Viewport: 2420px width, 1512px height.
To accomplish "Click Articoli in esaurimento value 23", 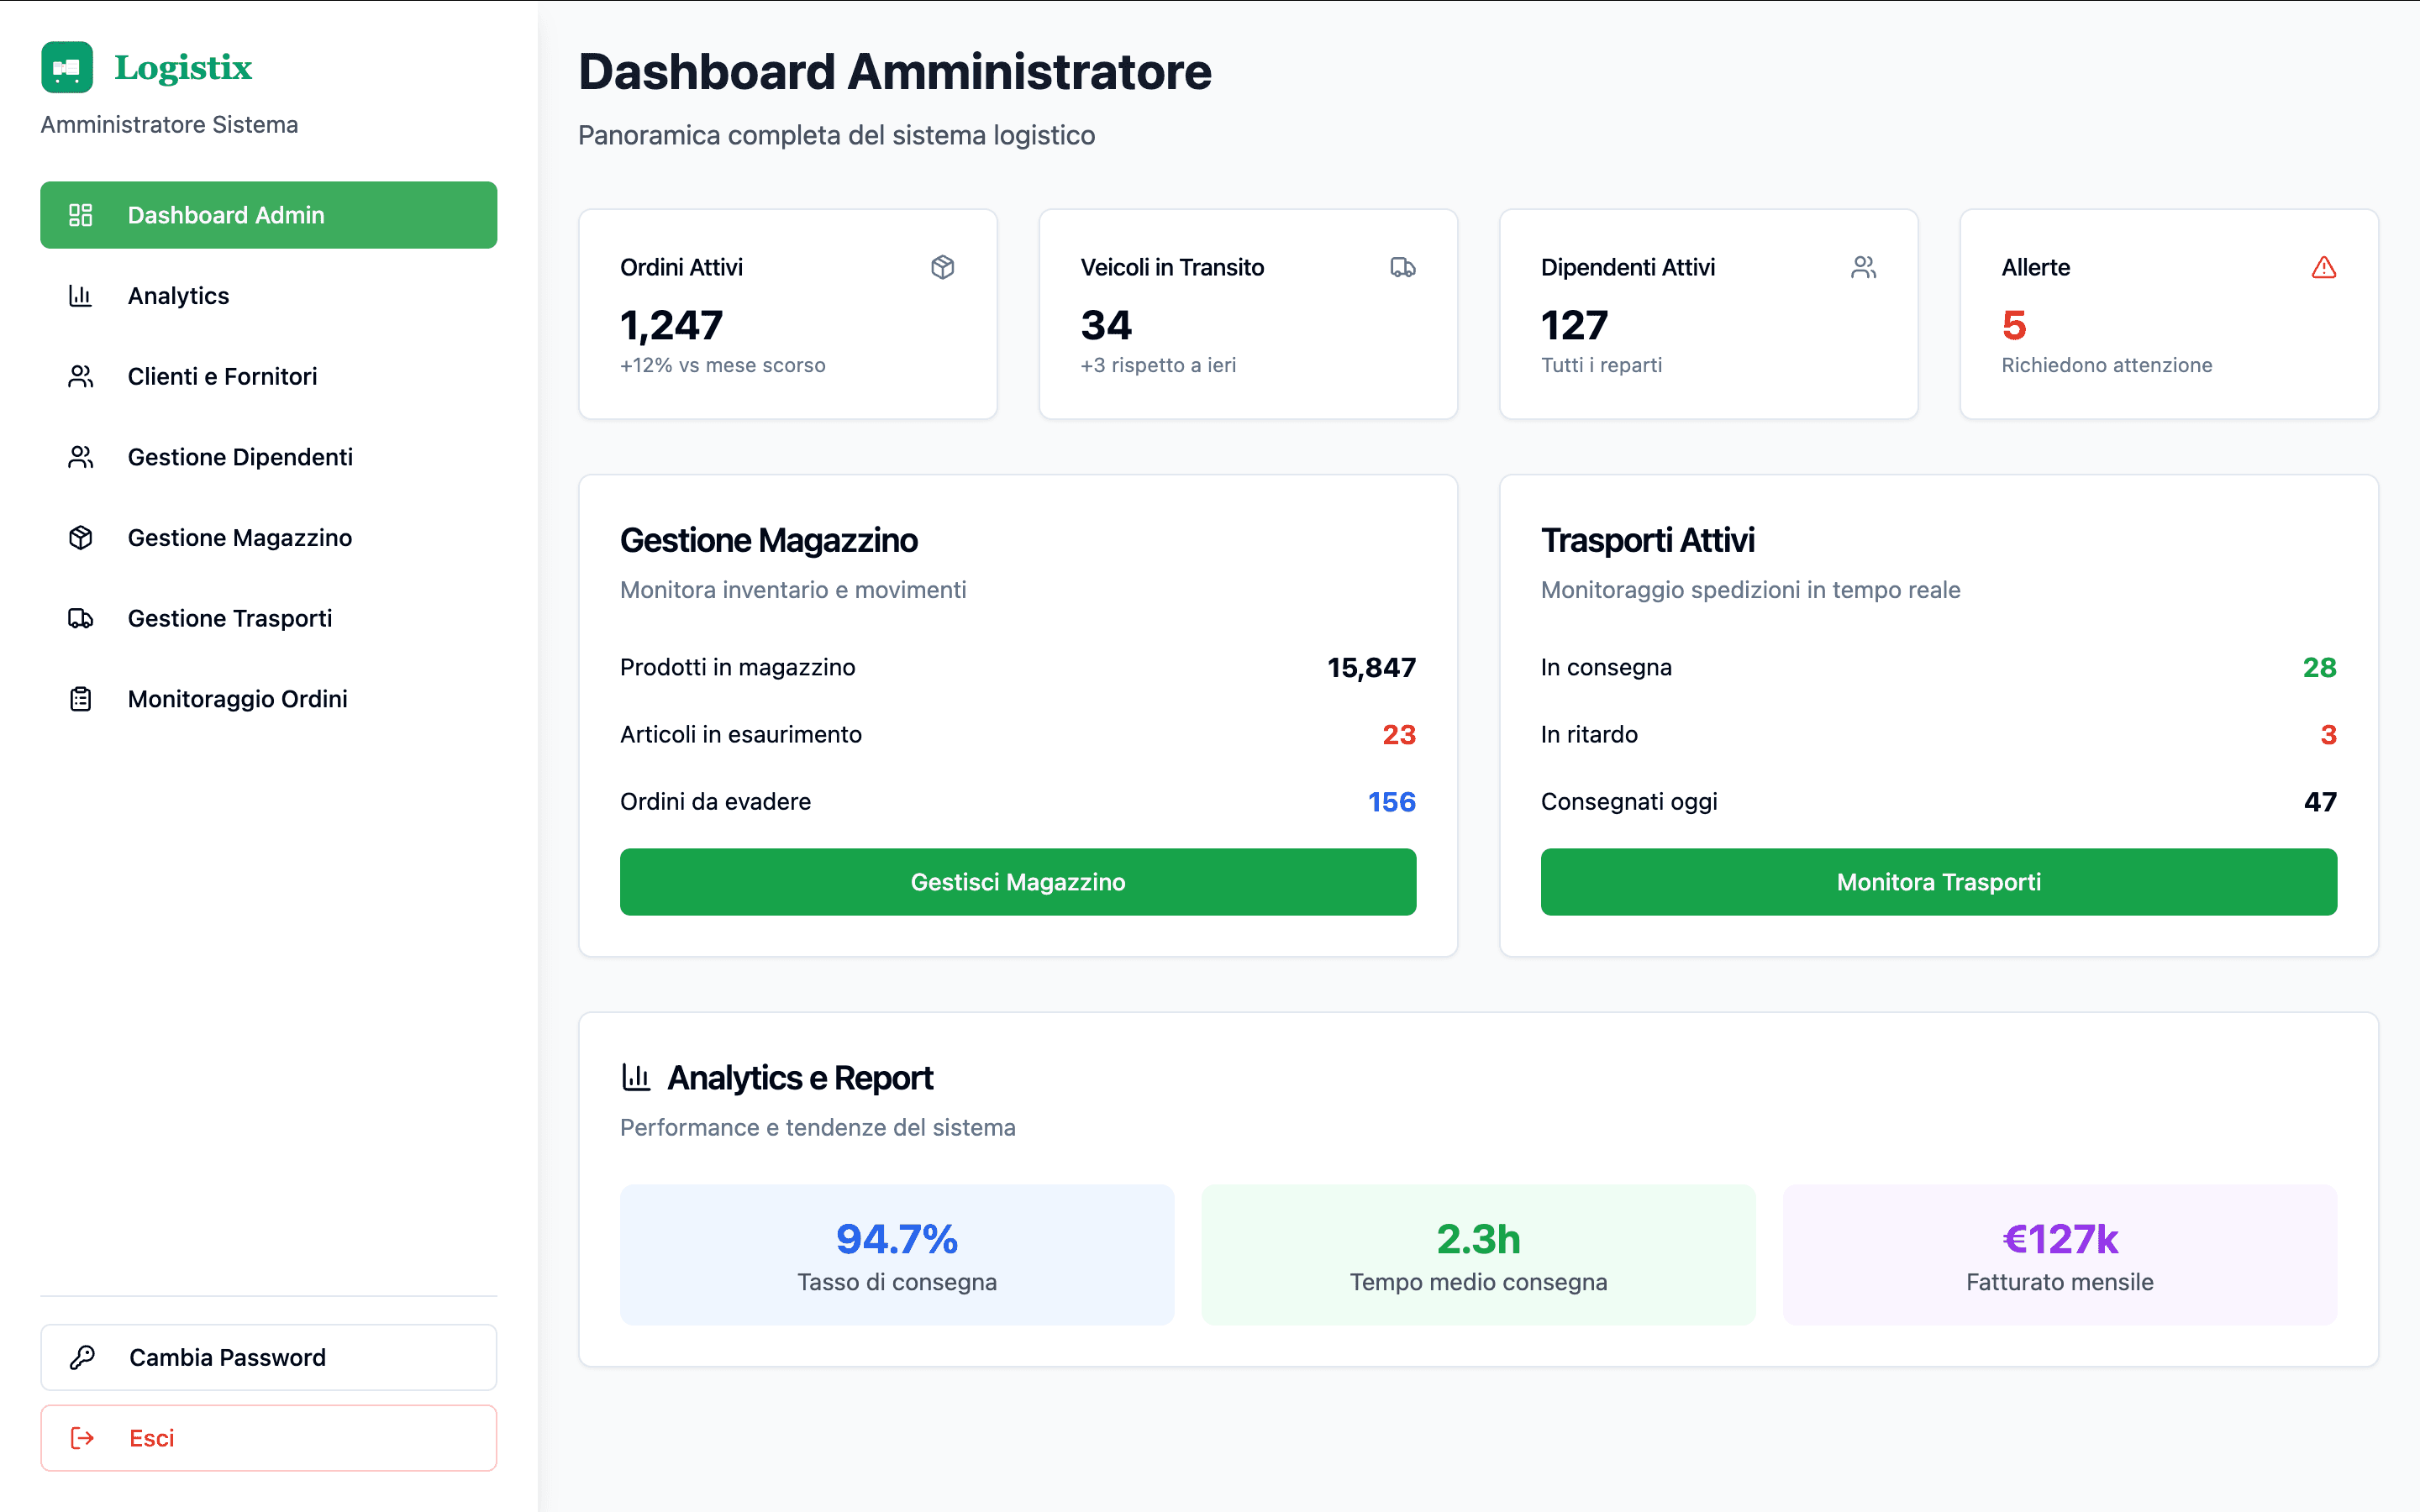I will coord(1399,734).
